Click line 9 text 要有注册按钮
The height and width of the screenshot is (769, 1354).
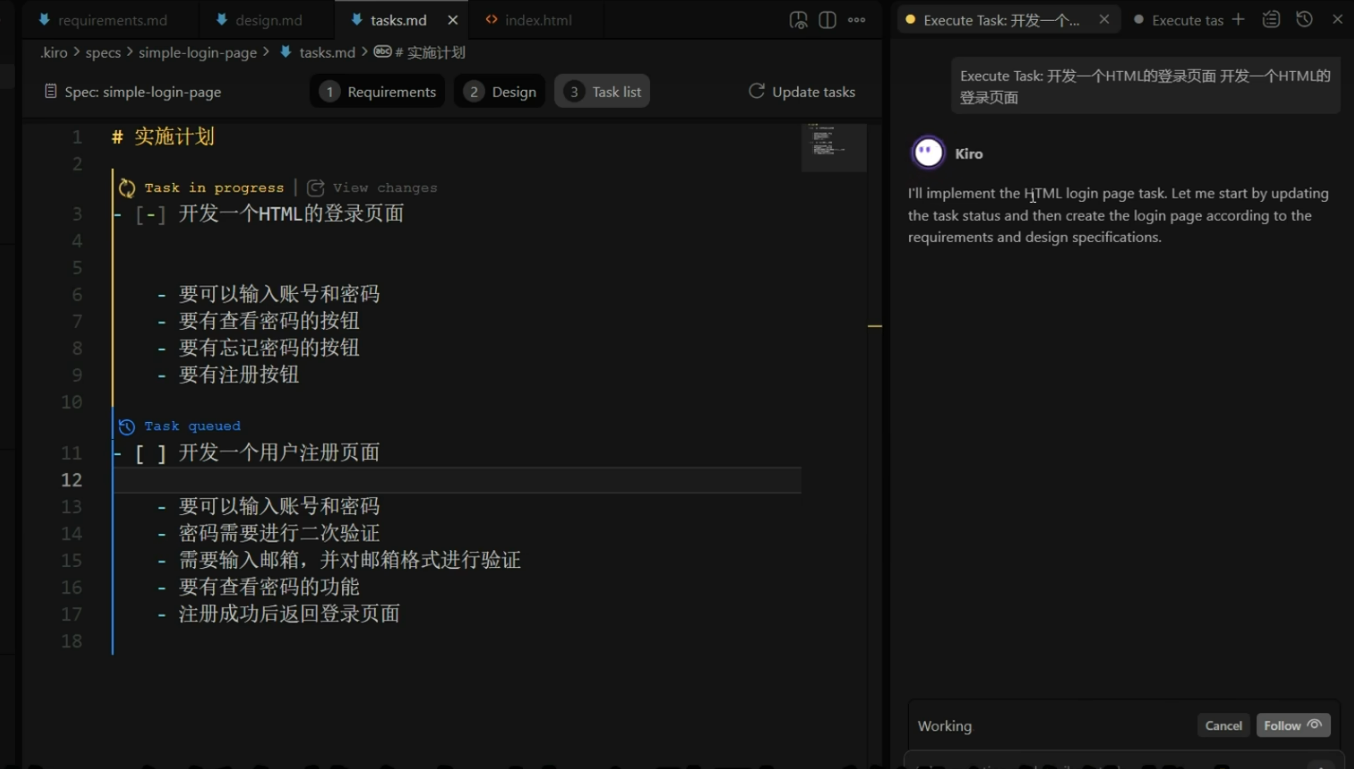[239, 375]
